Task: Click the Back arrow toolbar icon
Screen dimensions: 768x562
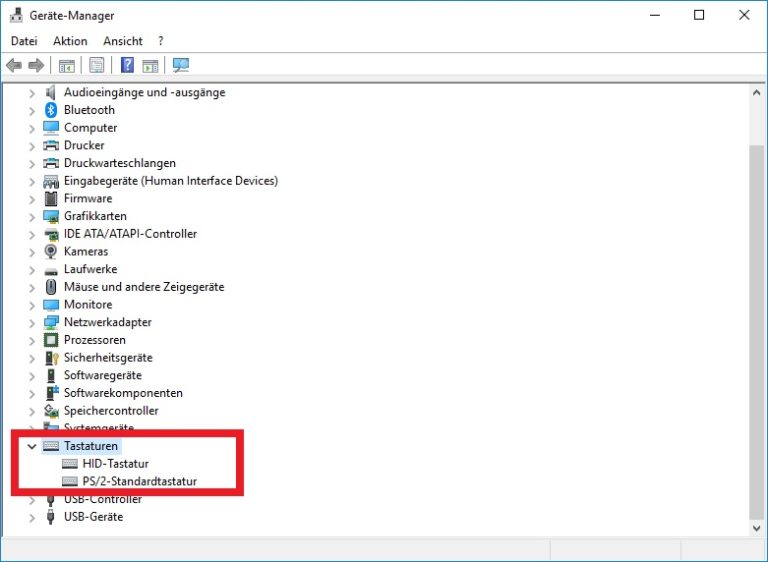Action: click(x=14, y=65)
